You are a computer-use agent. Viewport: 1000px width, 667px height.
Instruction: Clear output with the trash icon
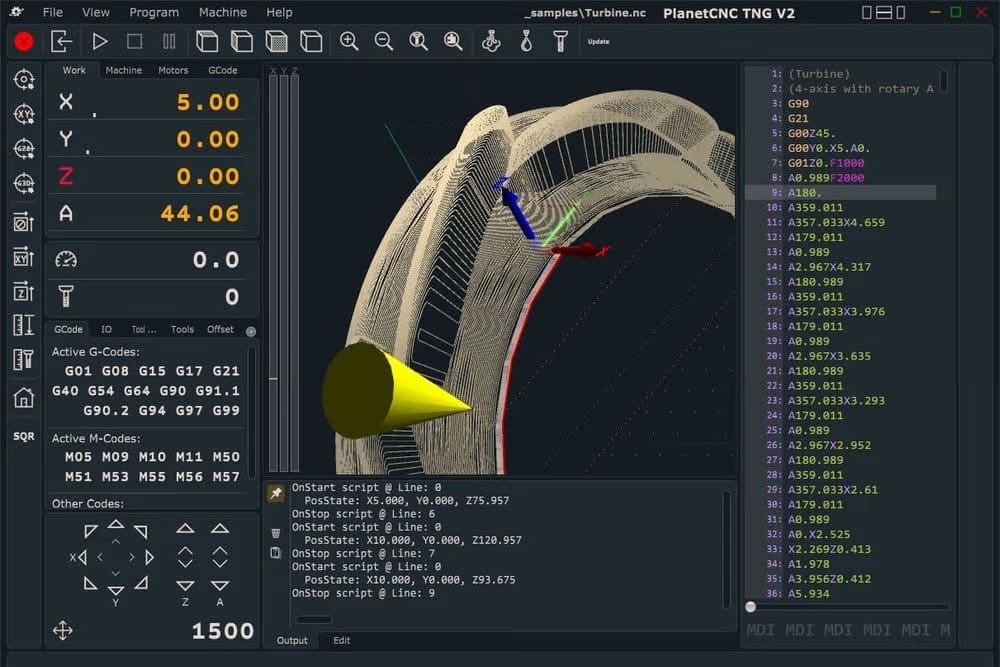click(x=276, y=532)
